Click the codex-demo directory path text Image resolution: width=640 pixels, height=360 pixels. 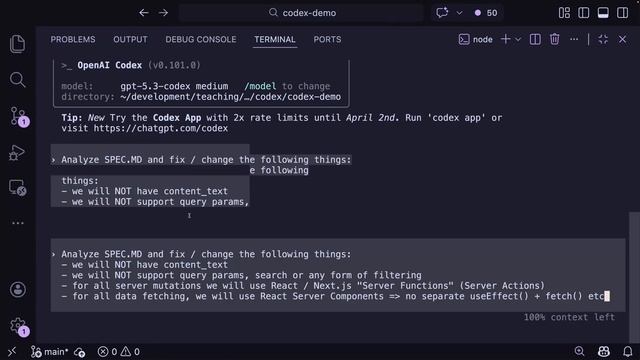point(231,97)
